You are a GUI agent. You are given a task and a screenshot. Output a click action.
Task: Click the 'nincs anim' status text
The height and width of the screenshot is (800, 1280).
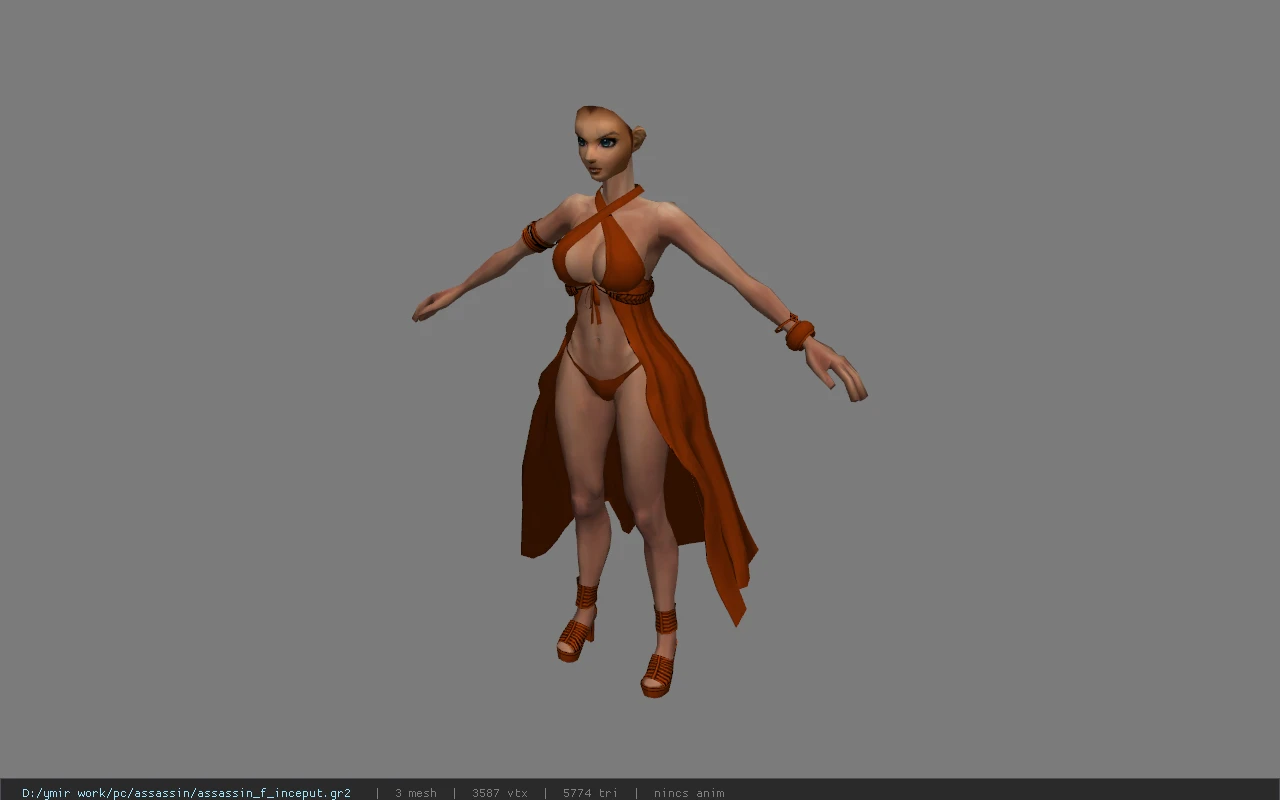click(x=689, y=793)
